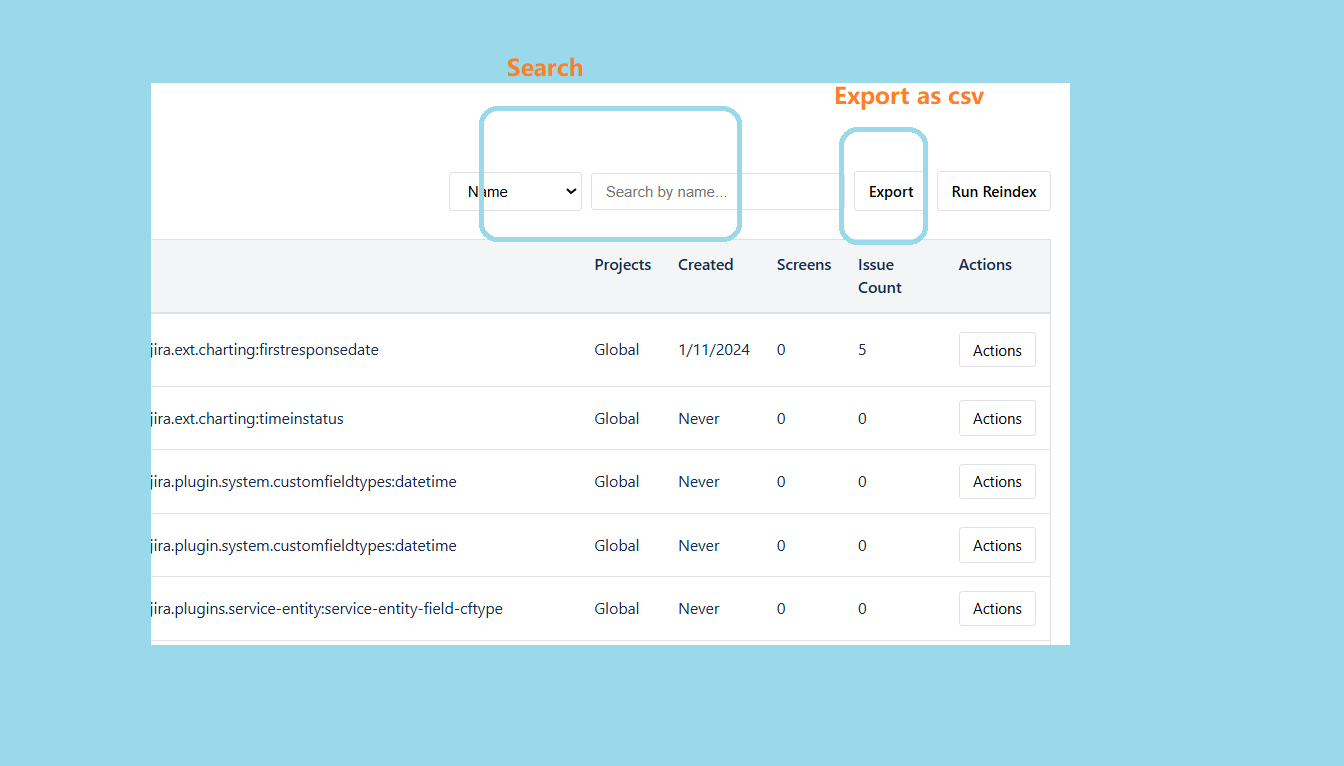Open the service-entity-field-cftype field link
Viewport: 1344px width, 766px height.
pos(325,608)
